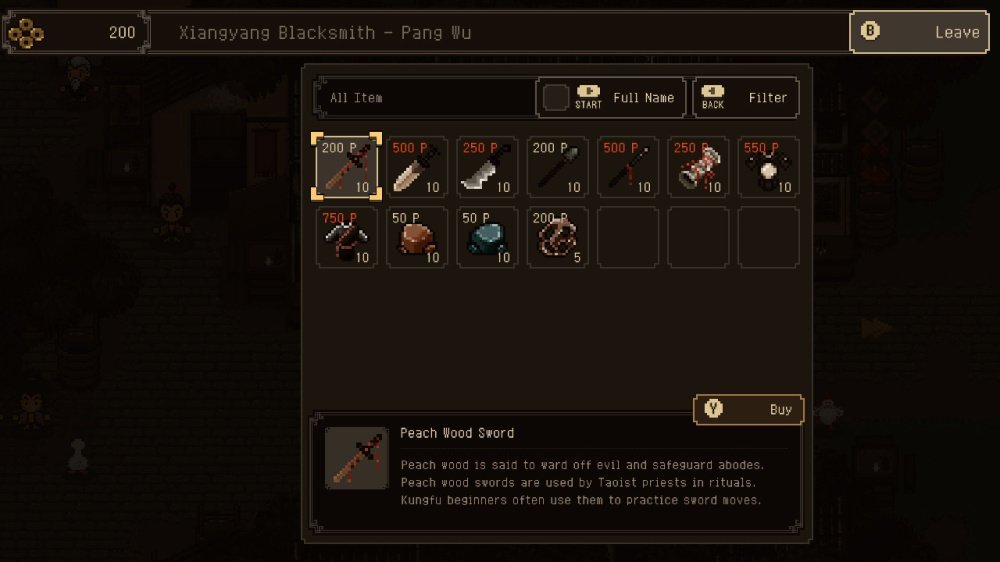The width and height of the screenshot is (1000, 562).
Task: Select the 550 P chest armor item
Action: [768, 167]
